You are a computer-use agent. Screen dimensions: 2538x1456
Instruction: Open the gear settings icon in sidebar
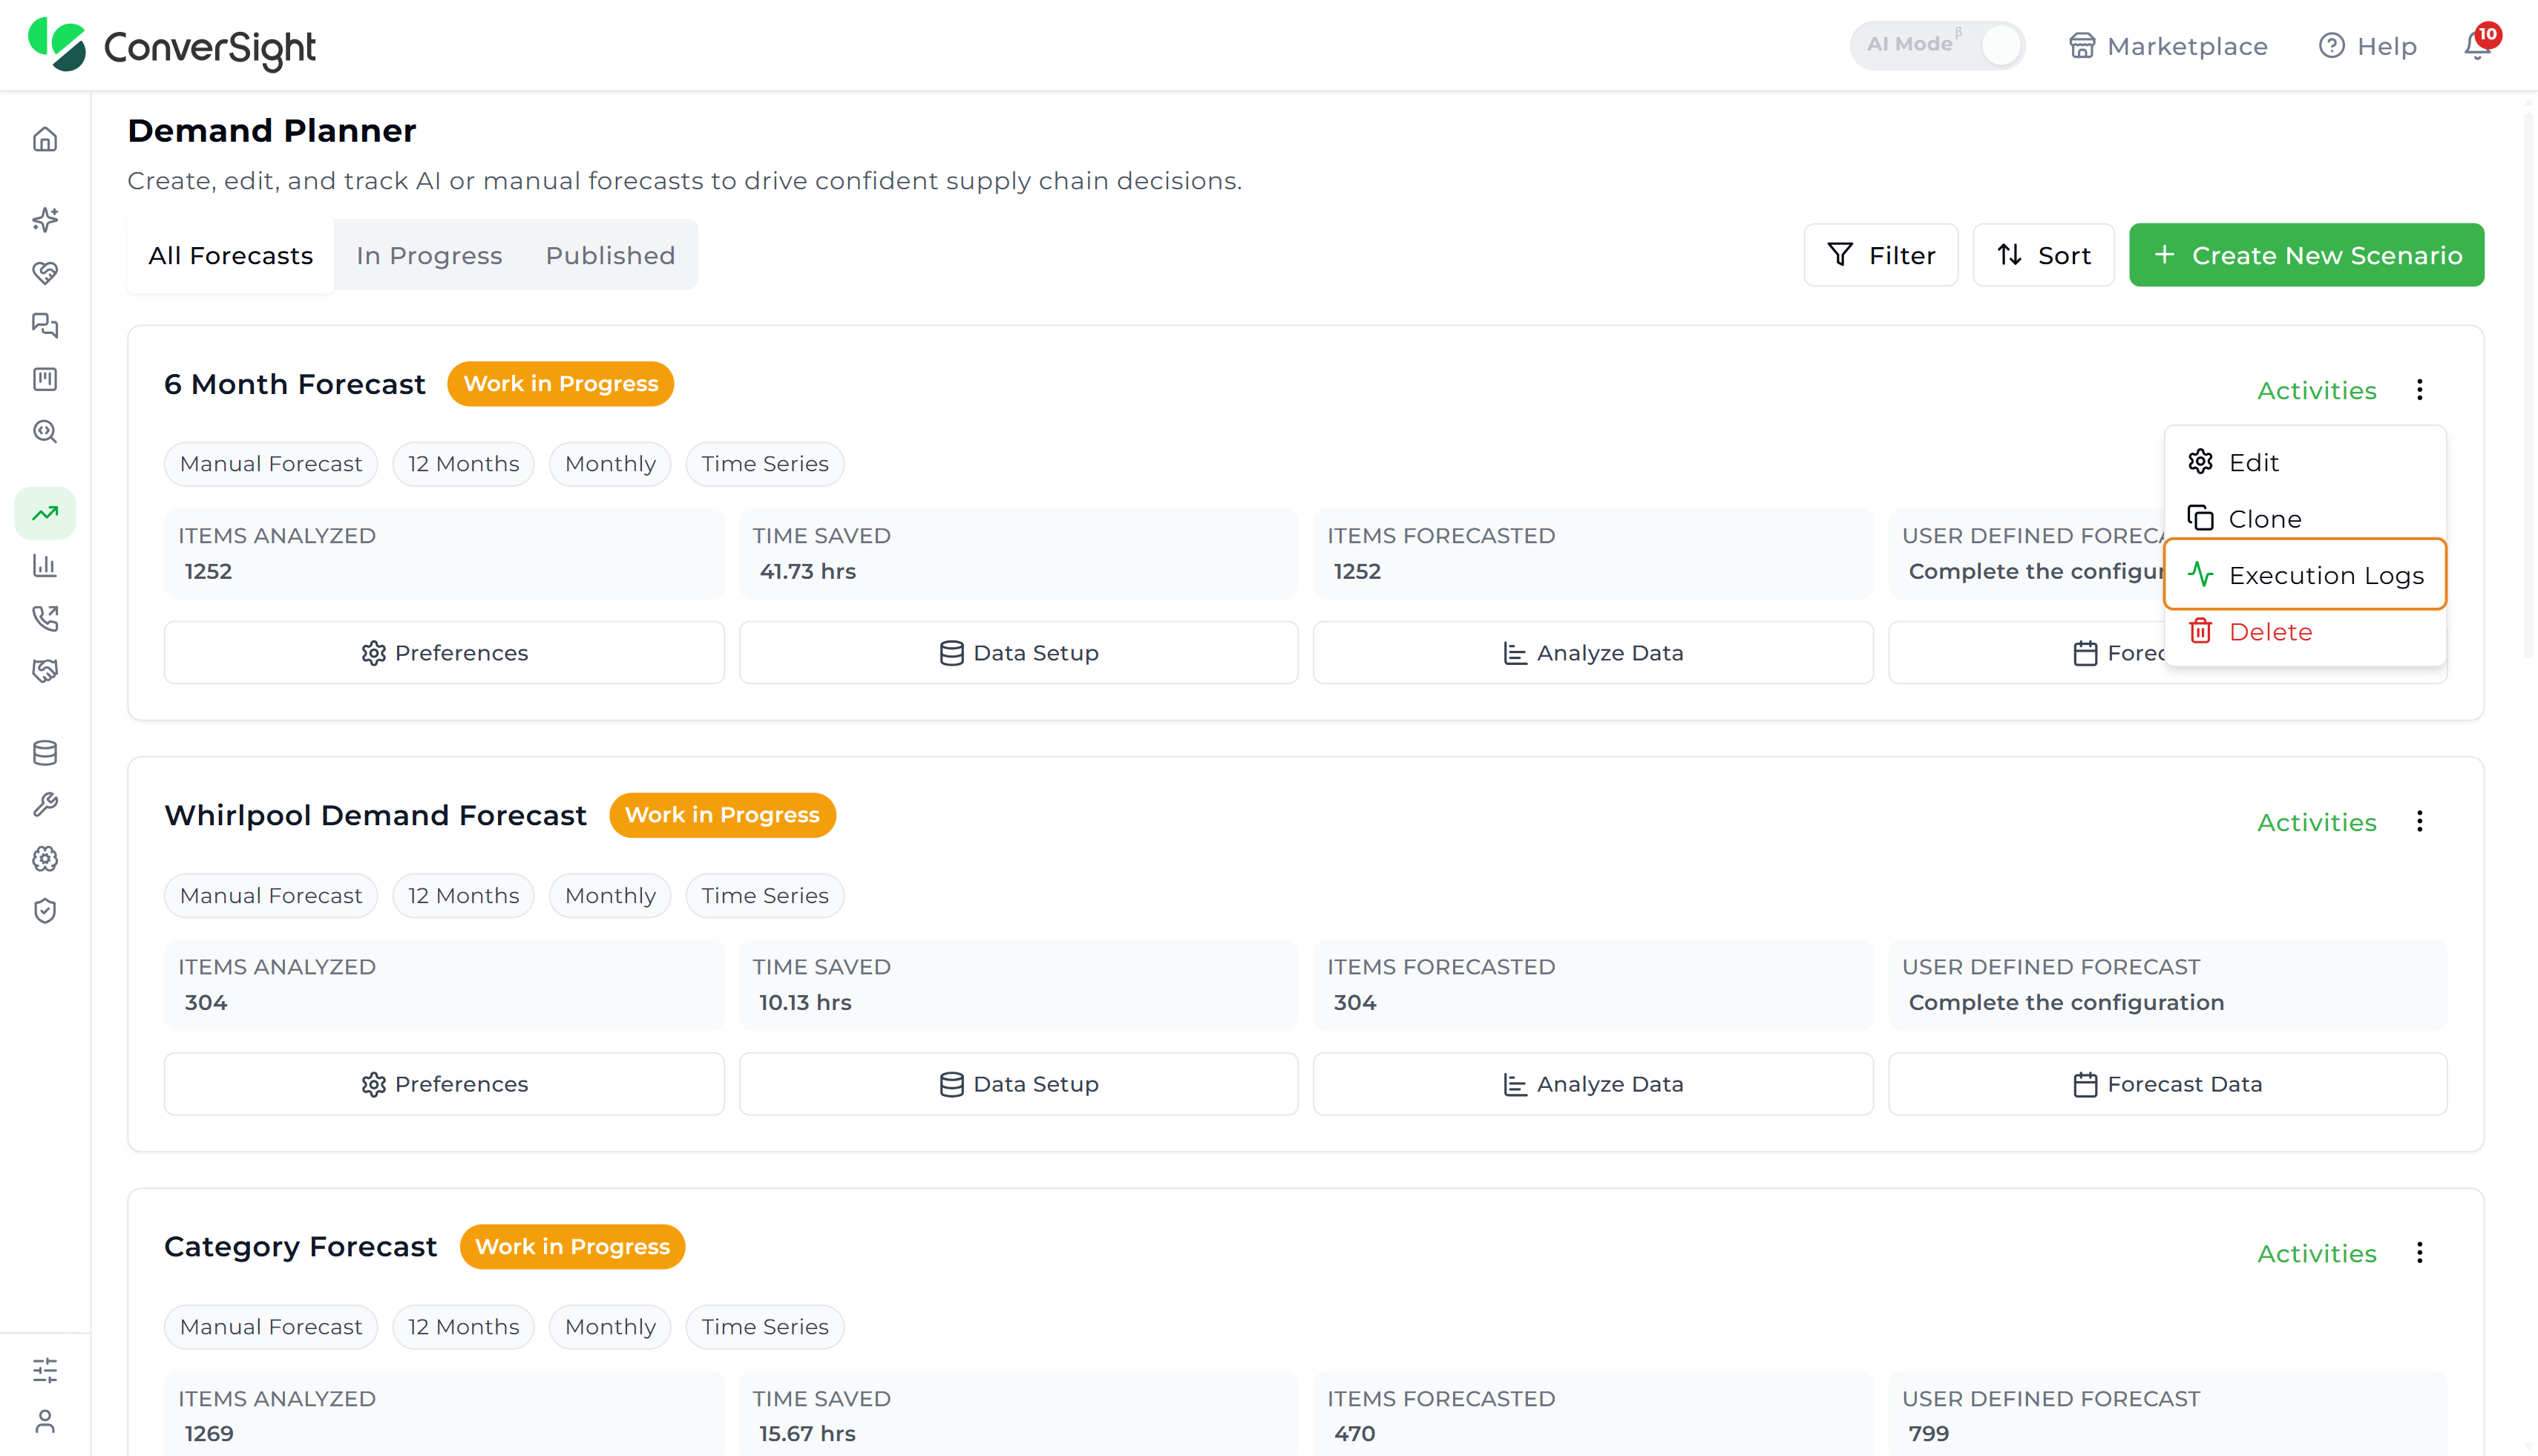(x=45, y=858)
